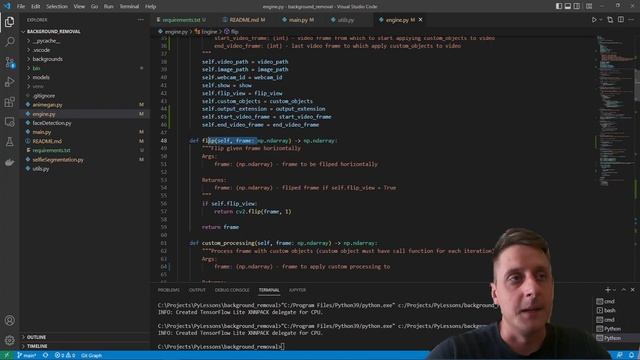Create a new terminal with plus
The width and height of the screenshot is (640, 360).
pyautogui.click(x=607, y=289)
